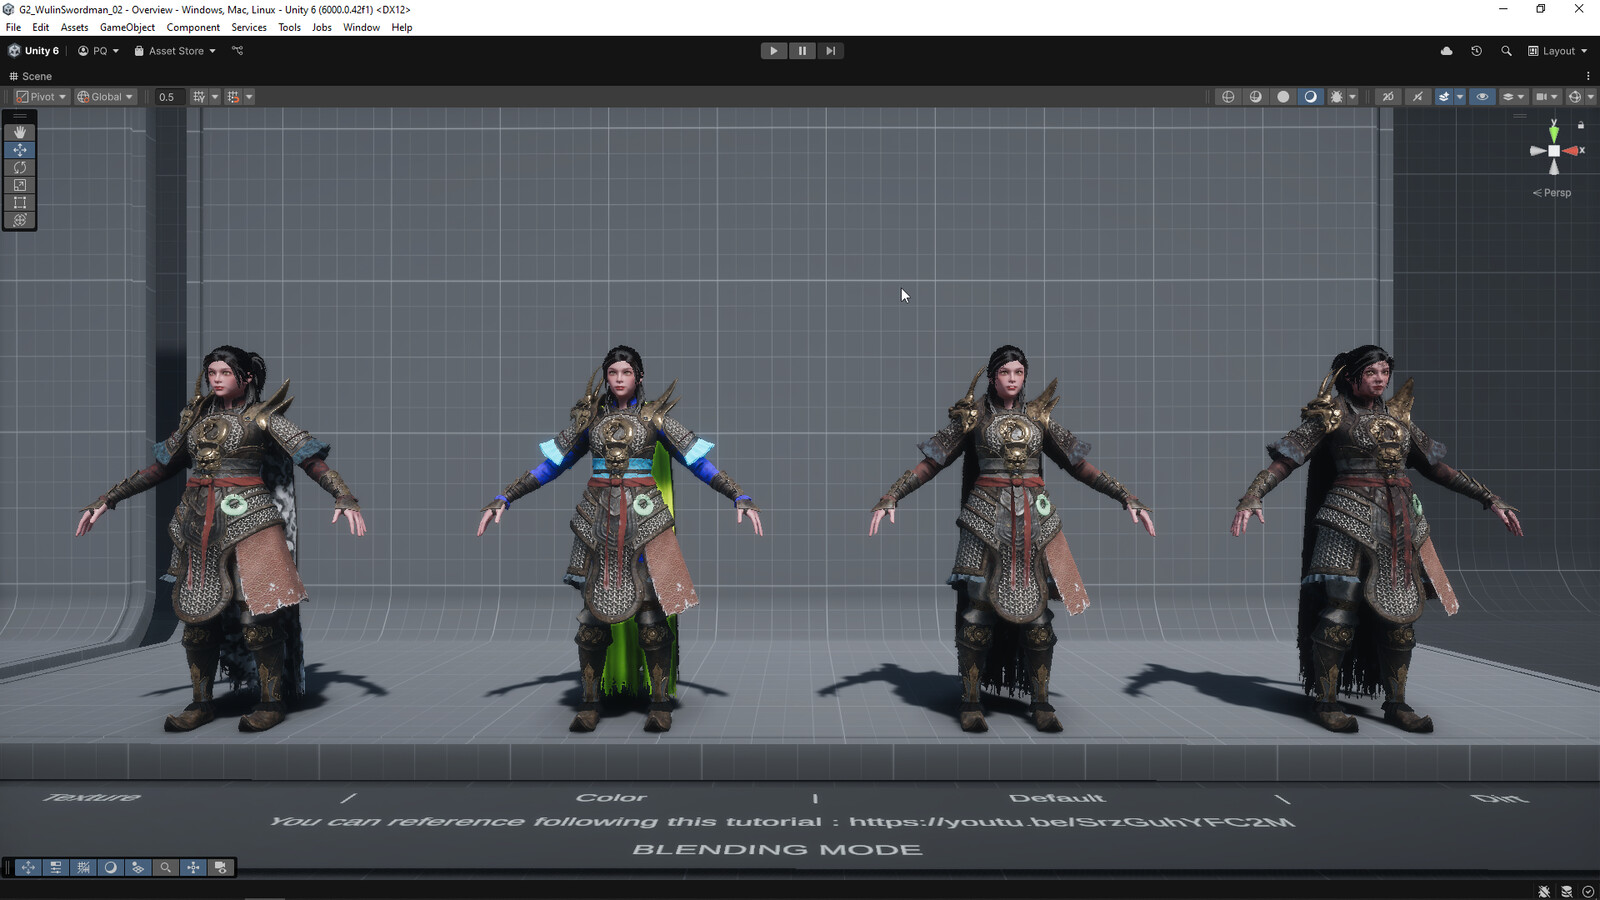Open the Services menu
The height and width of the screenshot is (900, 1600).
click(x=249, y=27)
